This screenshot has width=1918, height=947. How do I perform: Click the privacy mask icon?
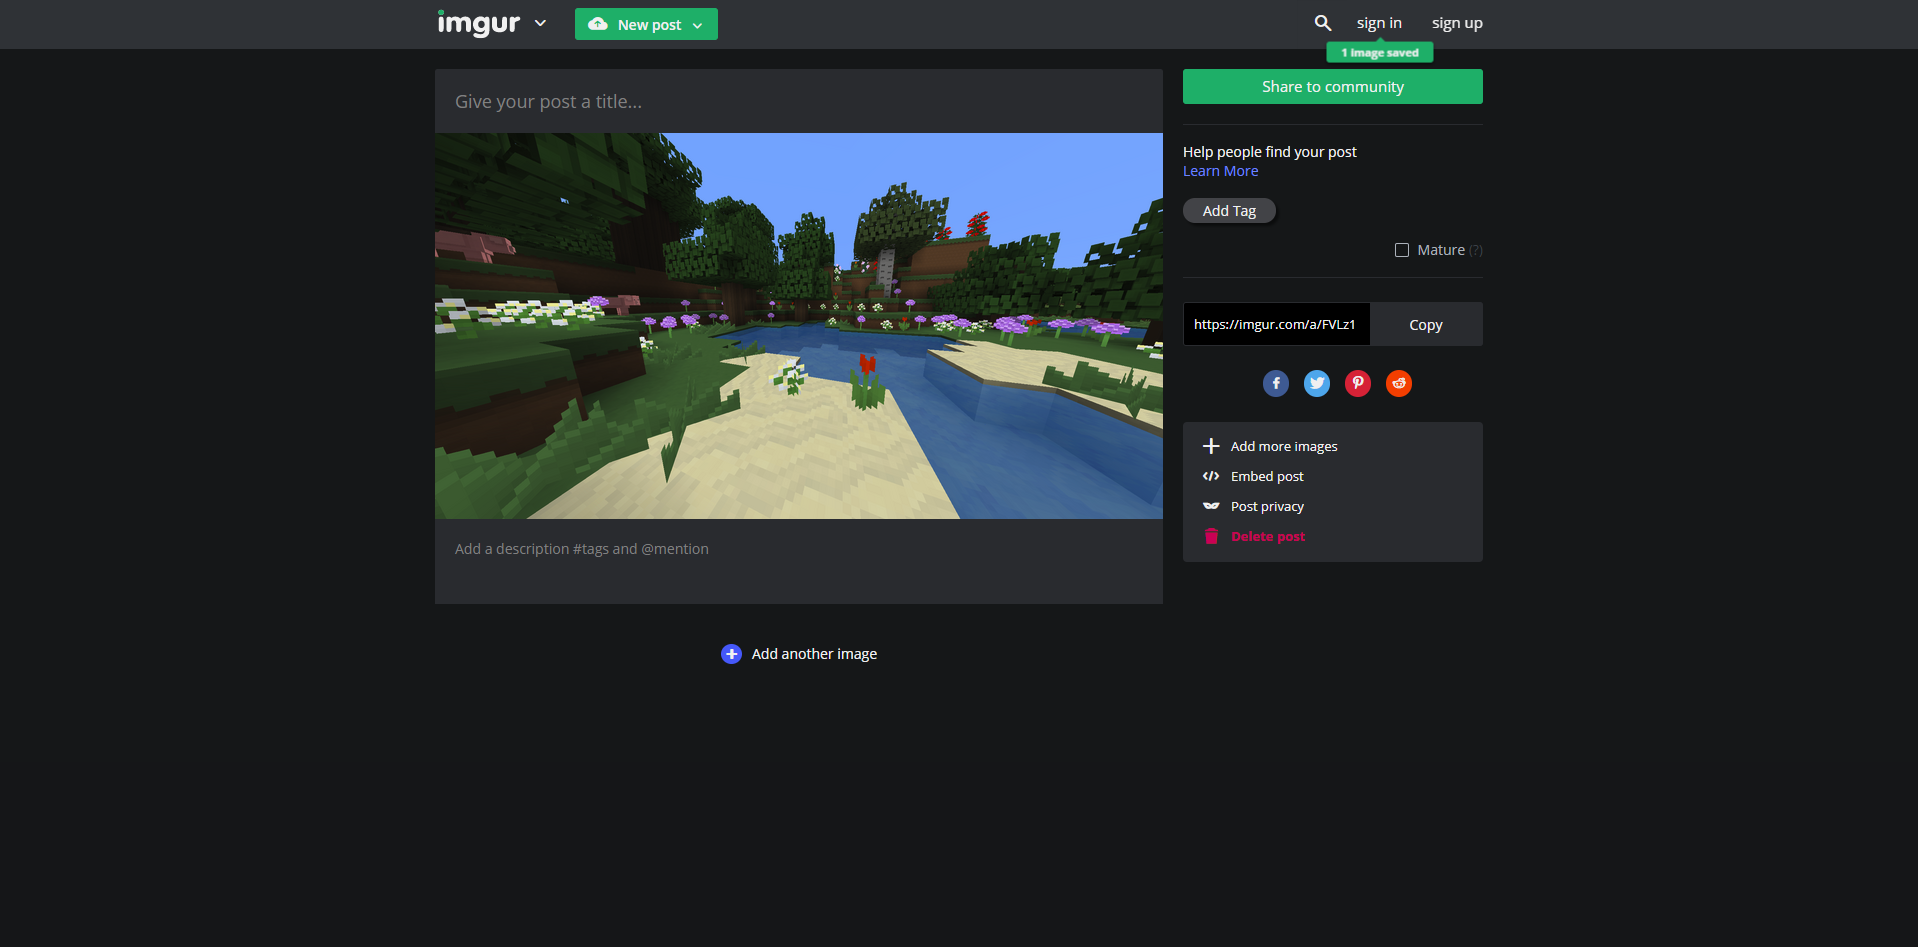click(x=1211, y=506)
